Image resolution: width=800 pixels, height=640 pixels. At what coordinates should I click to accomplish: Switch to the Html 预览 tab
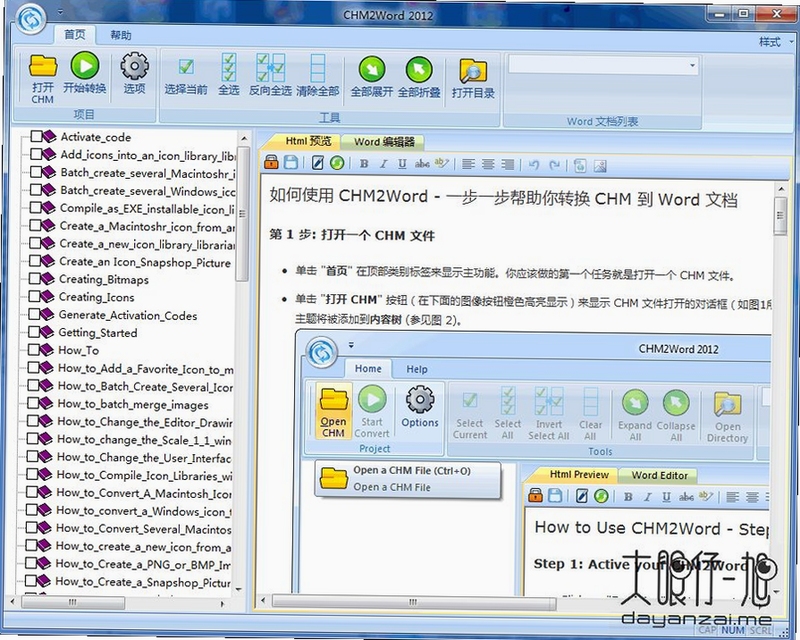click(307, 141)
